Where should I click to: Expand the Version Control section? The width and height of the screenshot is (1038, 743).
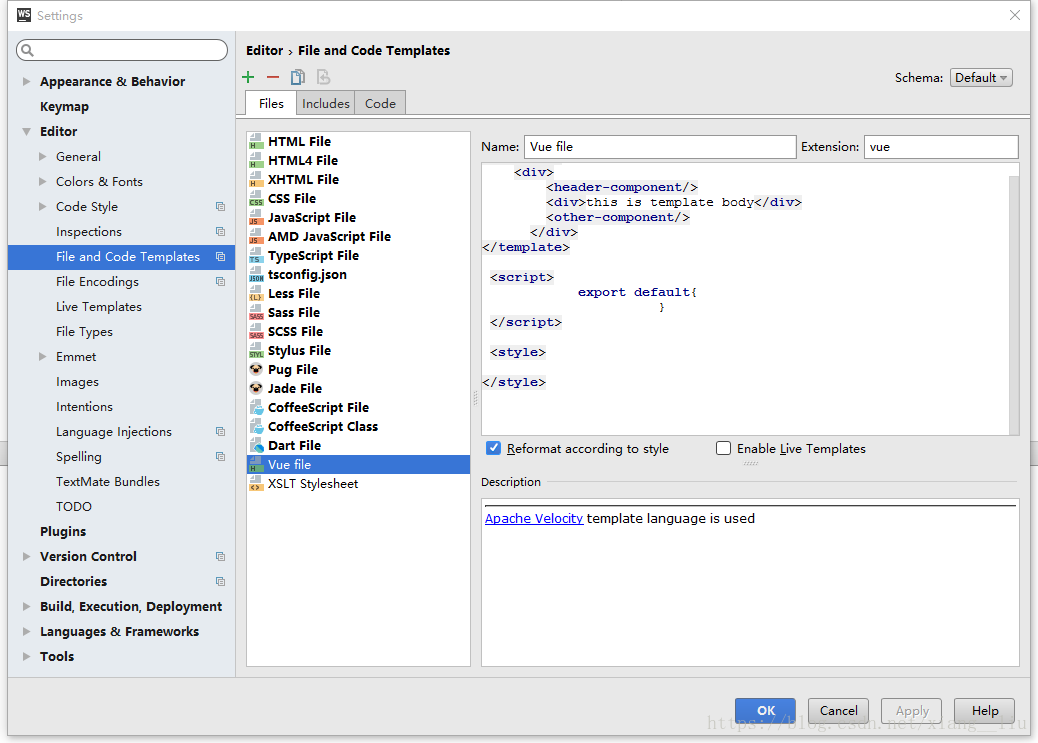(x=26, y=556)
